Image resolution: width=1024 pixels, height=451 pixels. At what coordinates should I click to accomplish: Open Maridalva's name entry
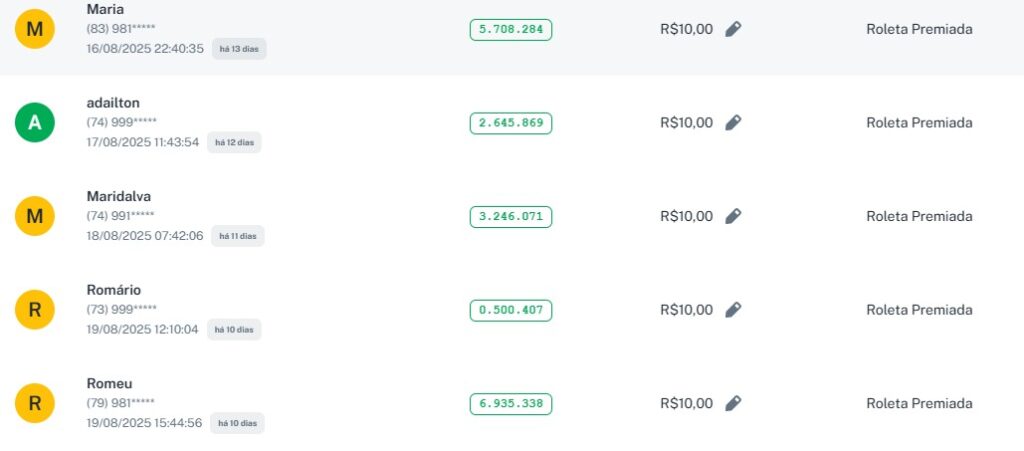(119, 196)
